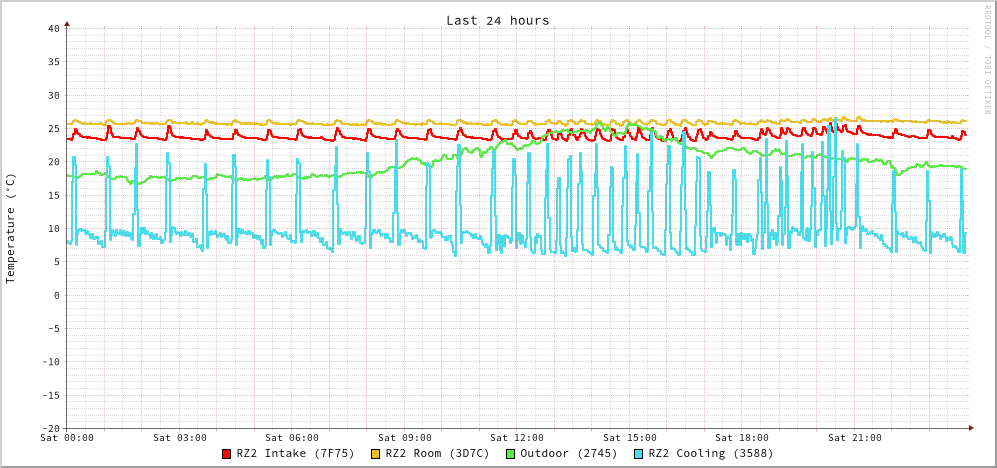
Task: Select the "RZ2 Cooling (3588)" legend label
Action: (711, 454)
